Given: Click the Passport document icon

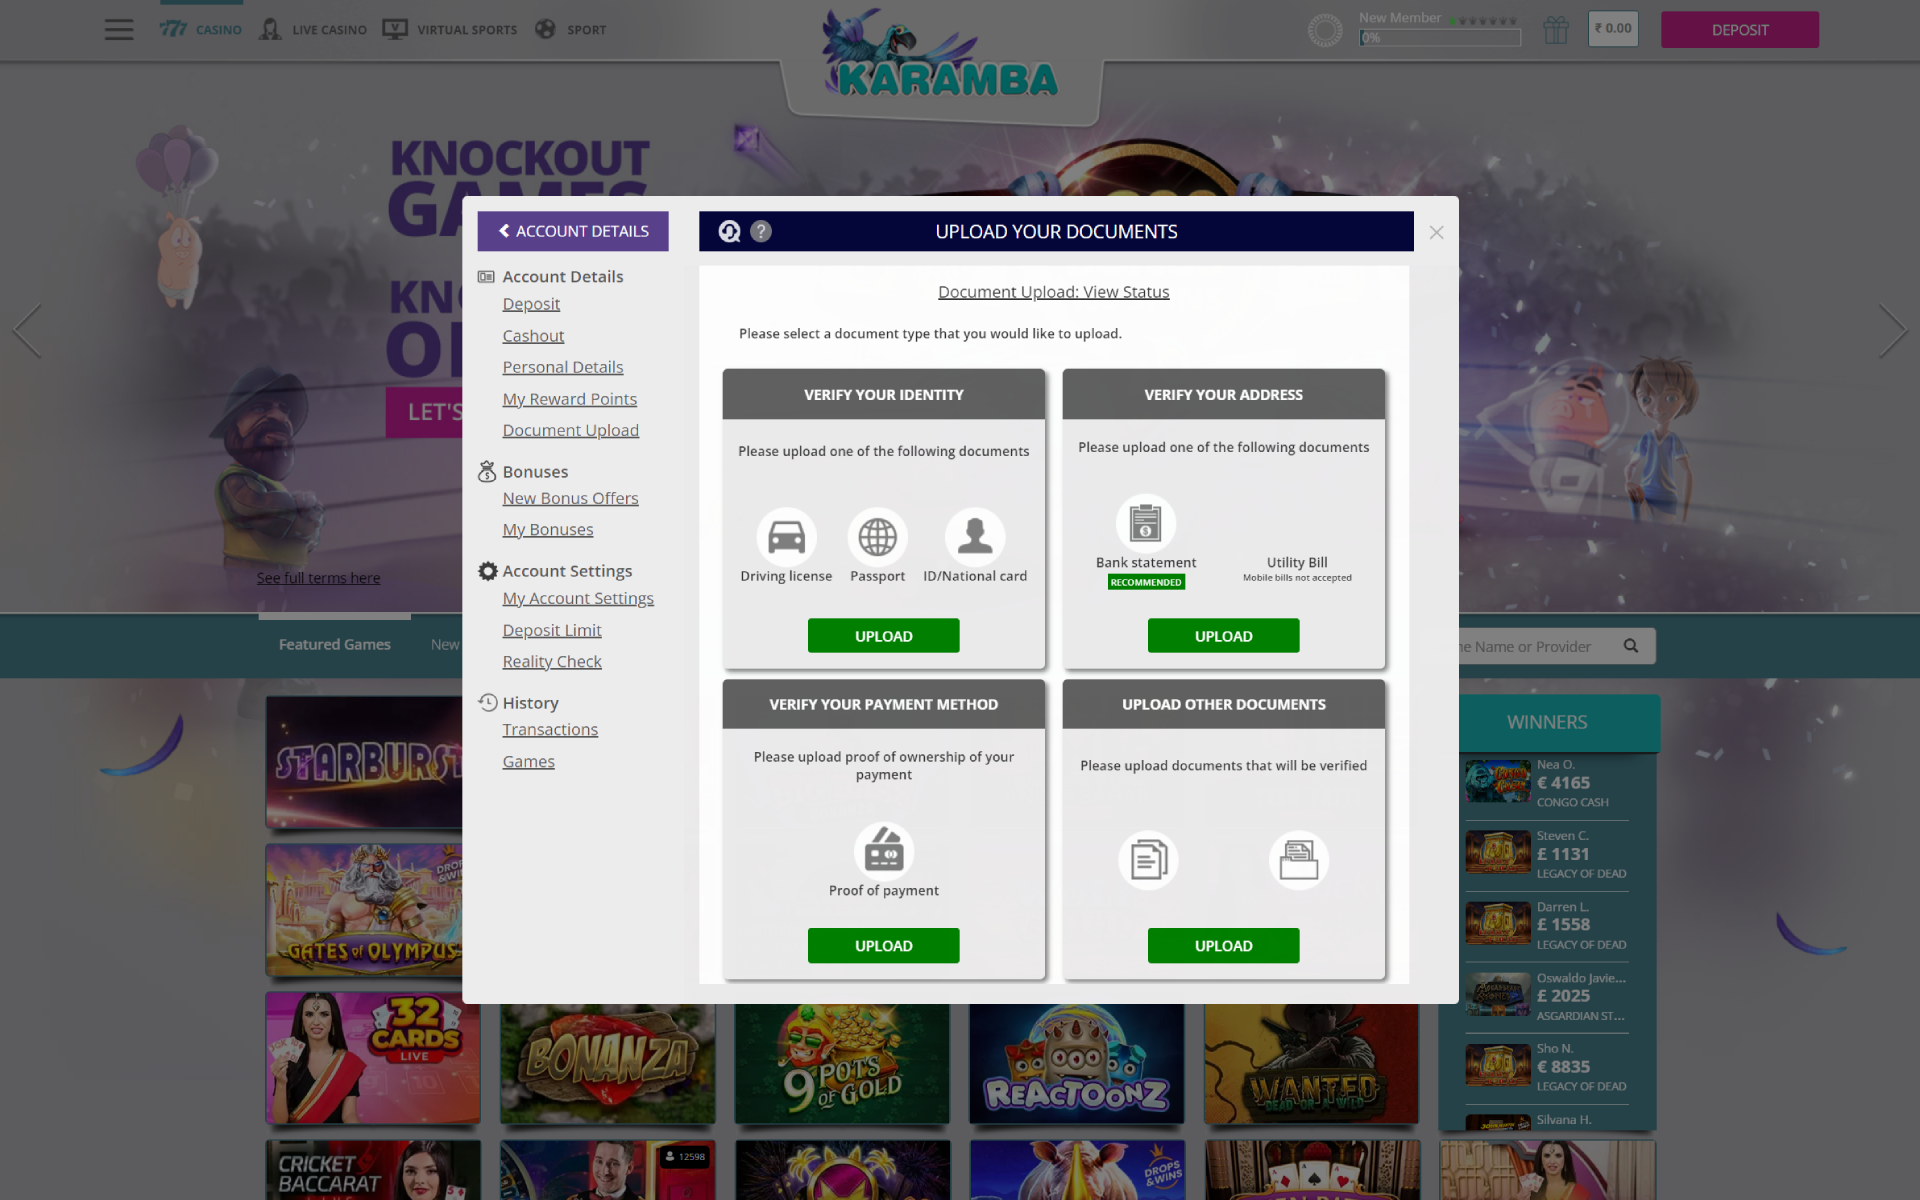Looking at the screenshot, I should tap(878, 534).
